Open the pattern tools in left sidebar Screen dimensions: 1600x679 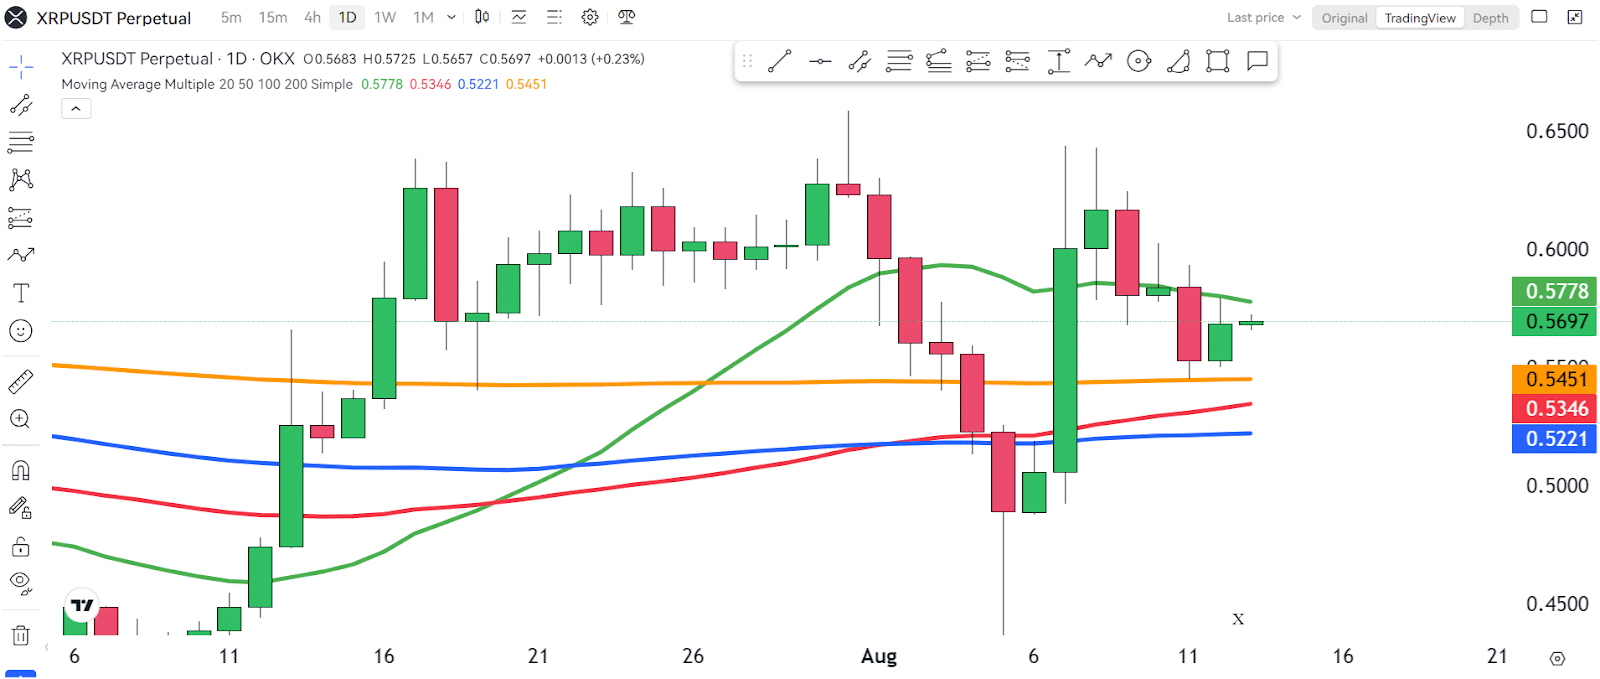[x=21, y=180]
